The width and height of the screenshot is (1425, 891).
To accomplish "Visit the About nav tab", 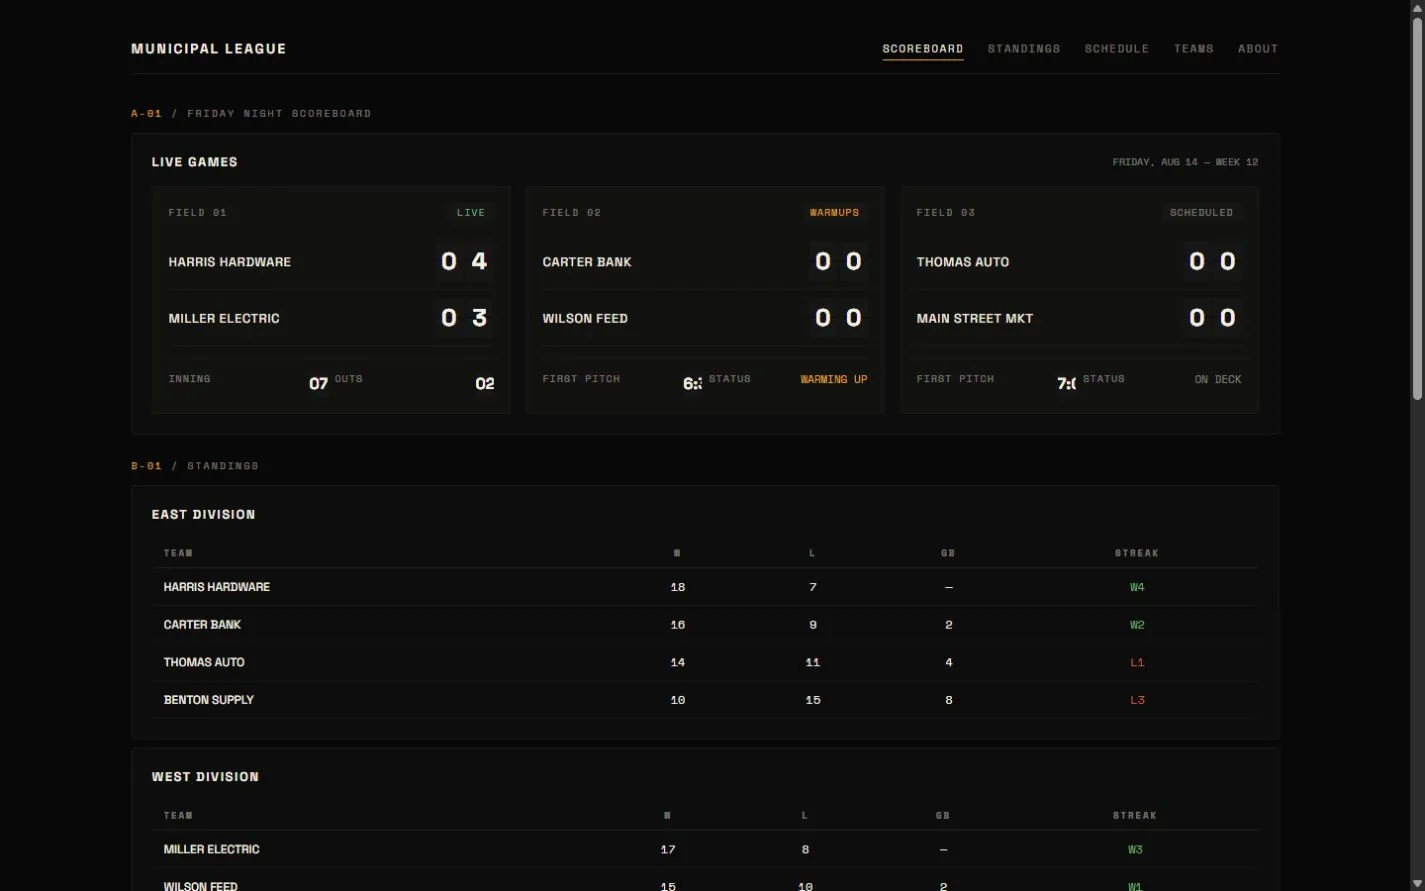I will 1257,49.
